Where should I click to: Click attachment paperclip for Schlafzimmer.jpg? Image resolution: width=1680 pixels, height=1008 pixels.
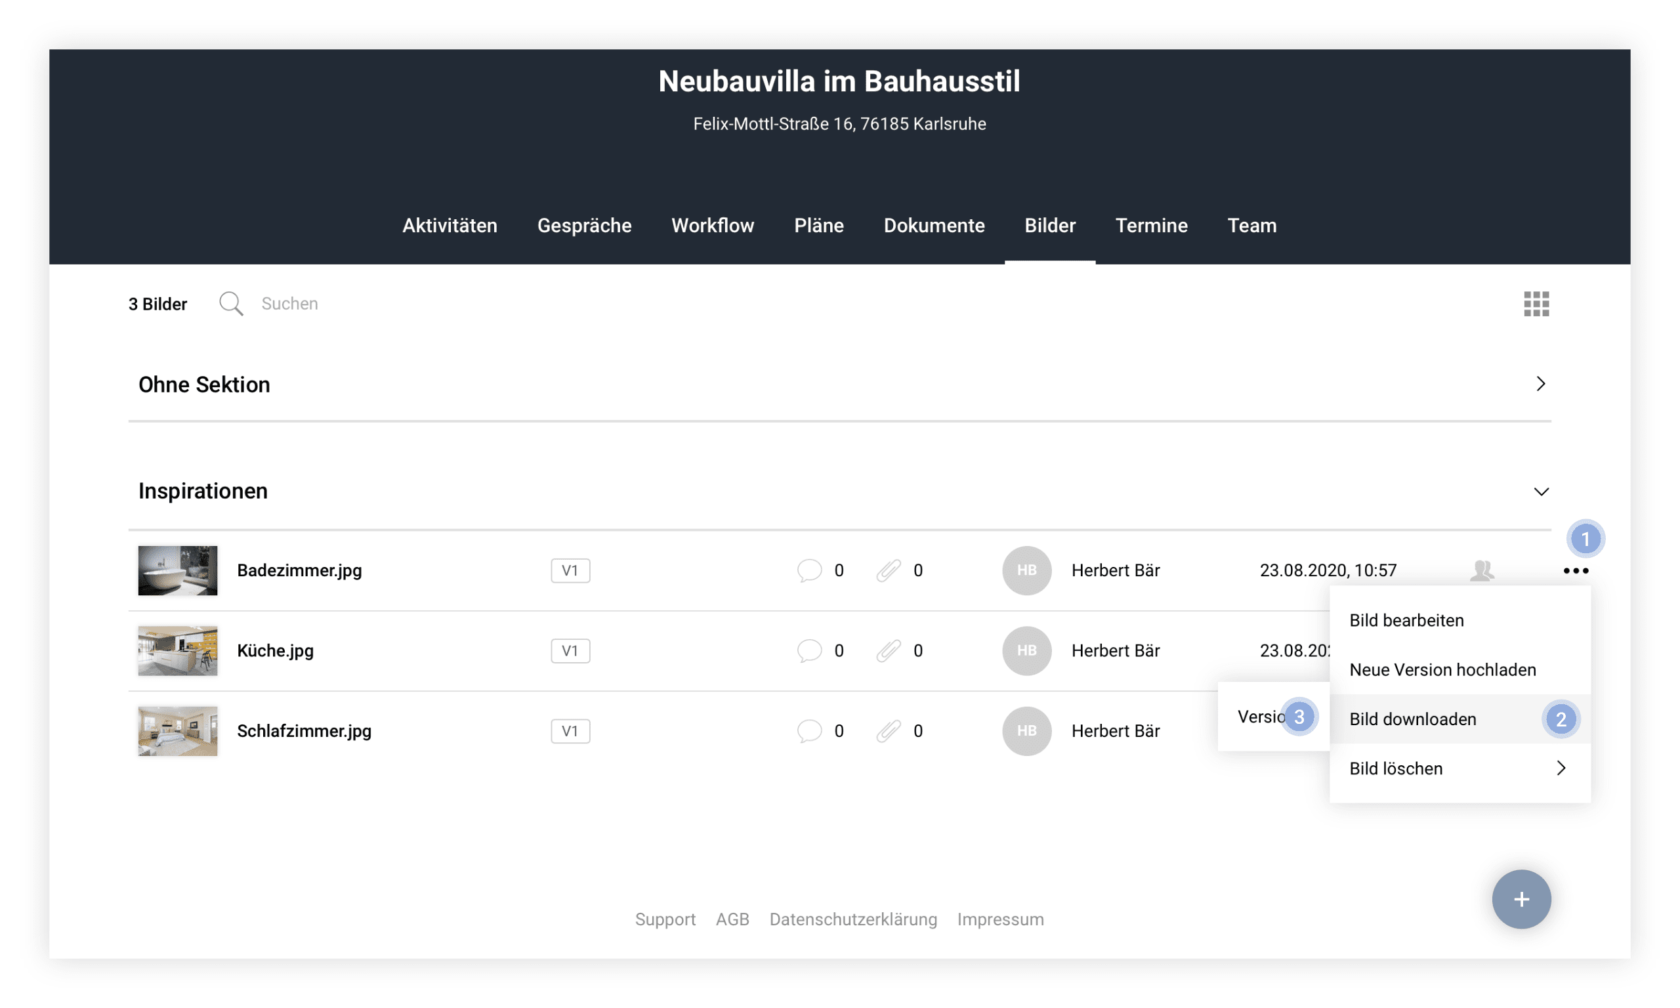tap(888, 731)
